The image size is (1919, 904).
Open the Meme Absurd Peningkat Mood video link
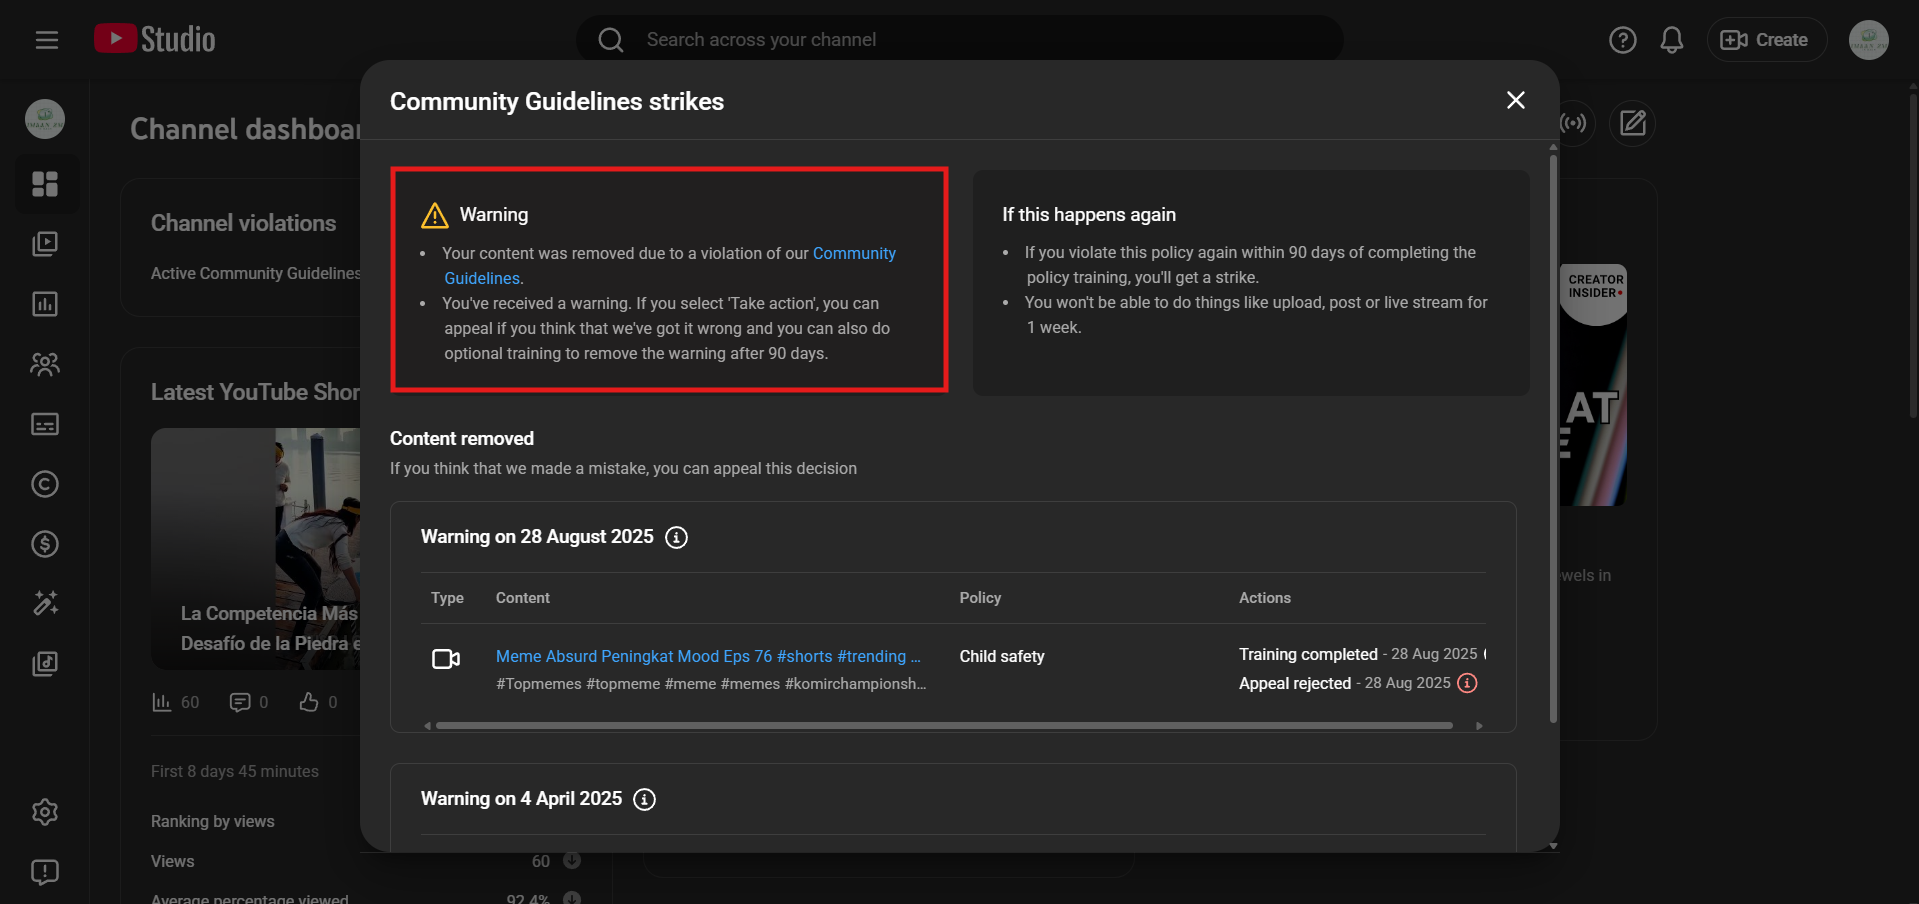[x=707, y=656]
